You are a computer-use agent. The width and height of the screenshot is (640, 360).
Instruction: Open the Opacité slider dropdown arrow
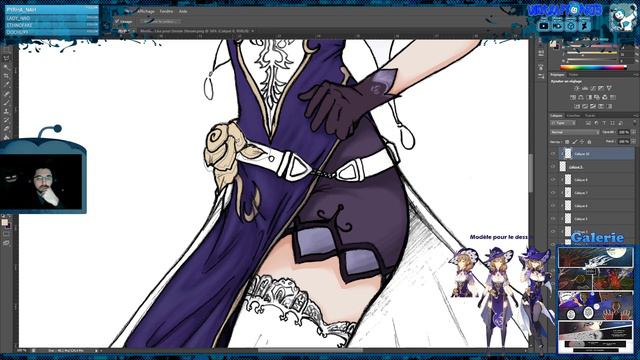coord(633,132)
